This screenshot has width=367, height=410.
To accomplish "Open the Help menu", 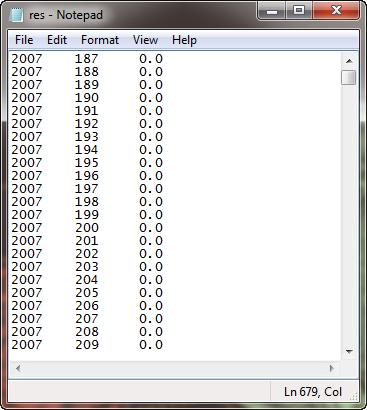I will (184, 40).
